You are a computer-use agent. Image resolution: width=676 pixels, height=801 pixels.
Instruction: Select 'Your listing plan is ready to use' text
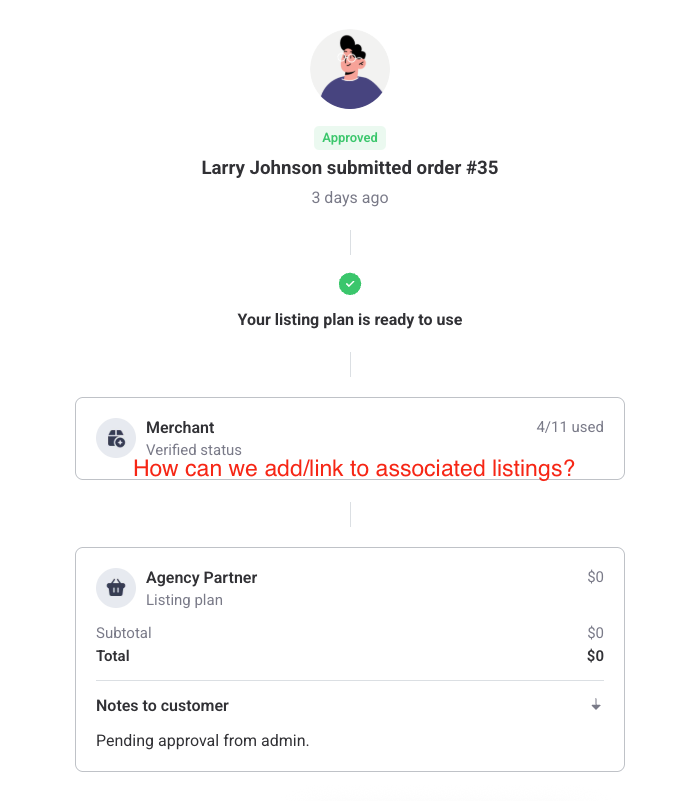[350, 320]
